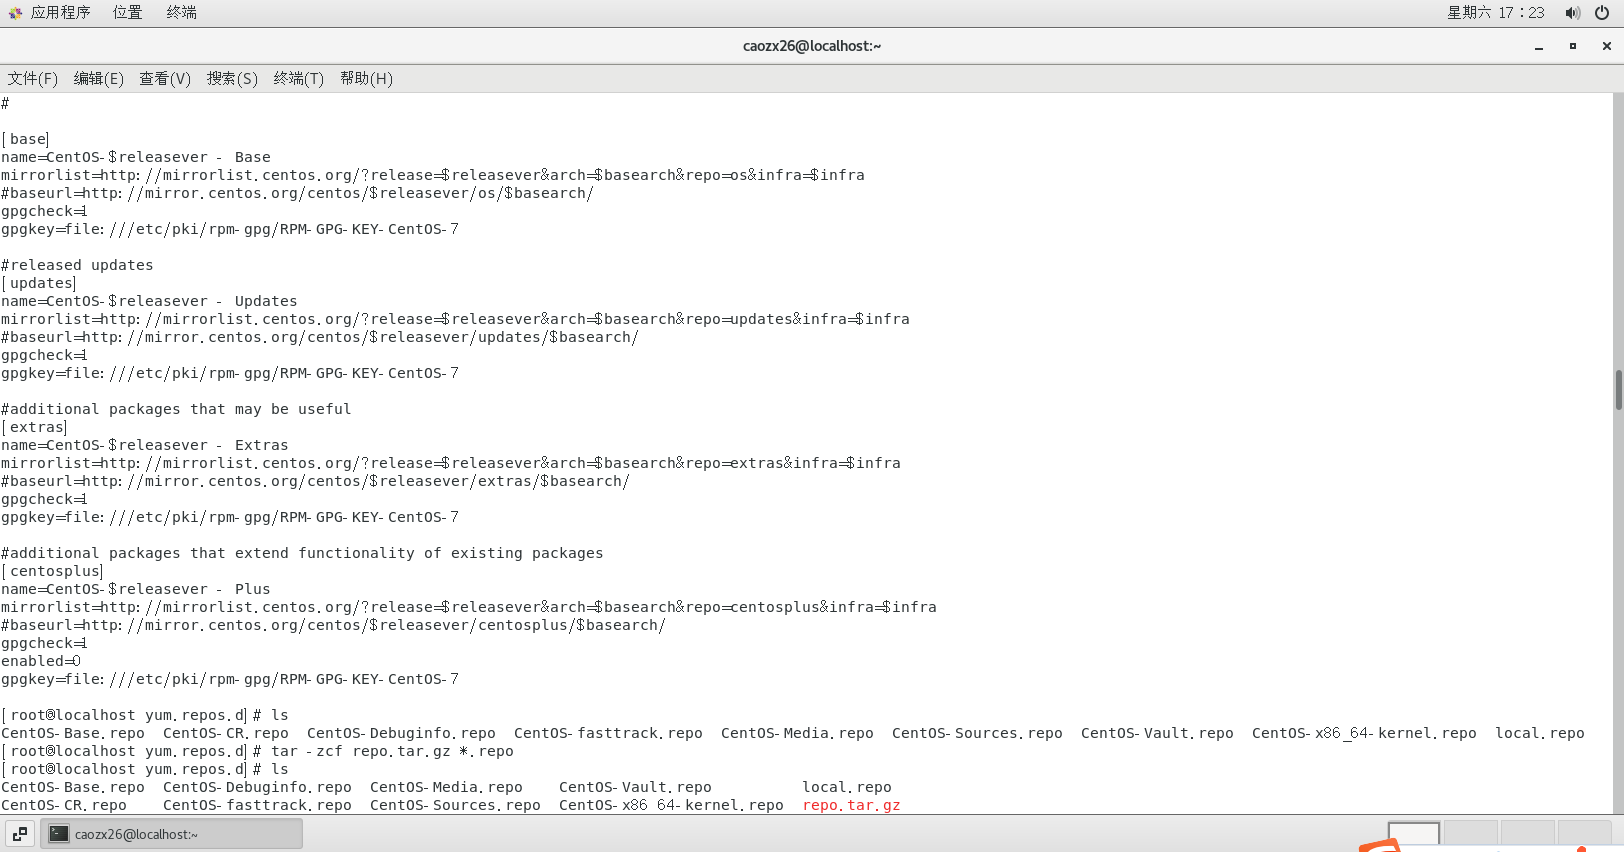The height and width of the screenshot is (852, 1624).
Task: Click the red repo.tar.gz filename
Action: click(x=851, y=805)
